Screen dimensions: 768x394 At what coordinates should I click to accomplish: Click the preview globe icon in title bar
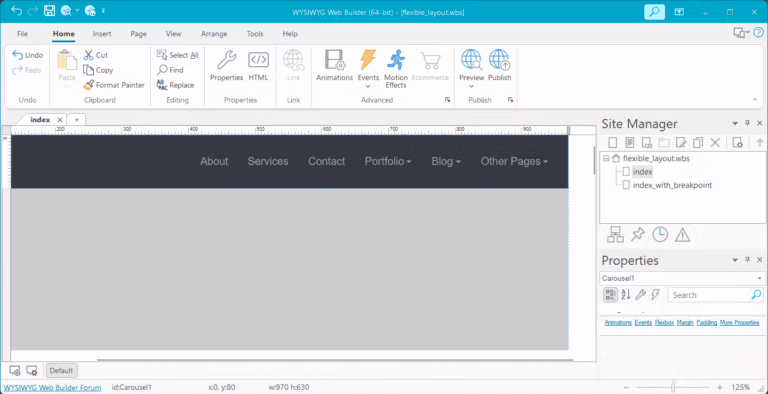coord(66,11)
